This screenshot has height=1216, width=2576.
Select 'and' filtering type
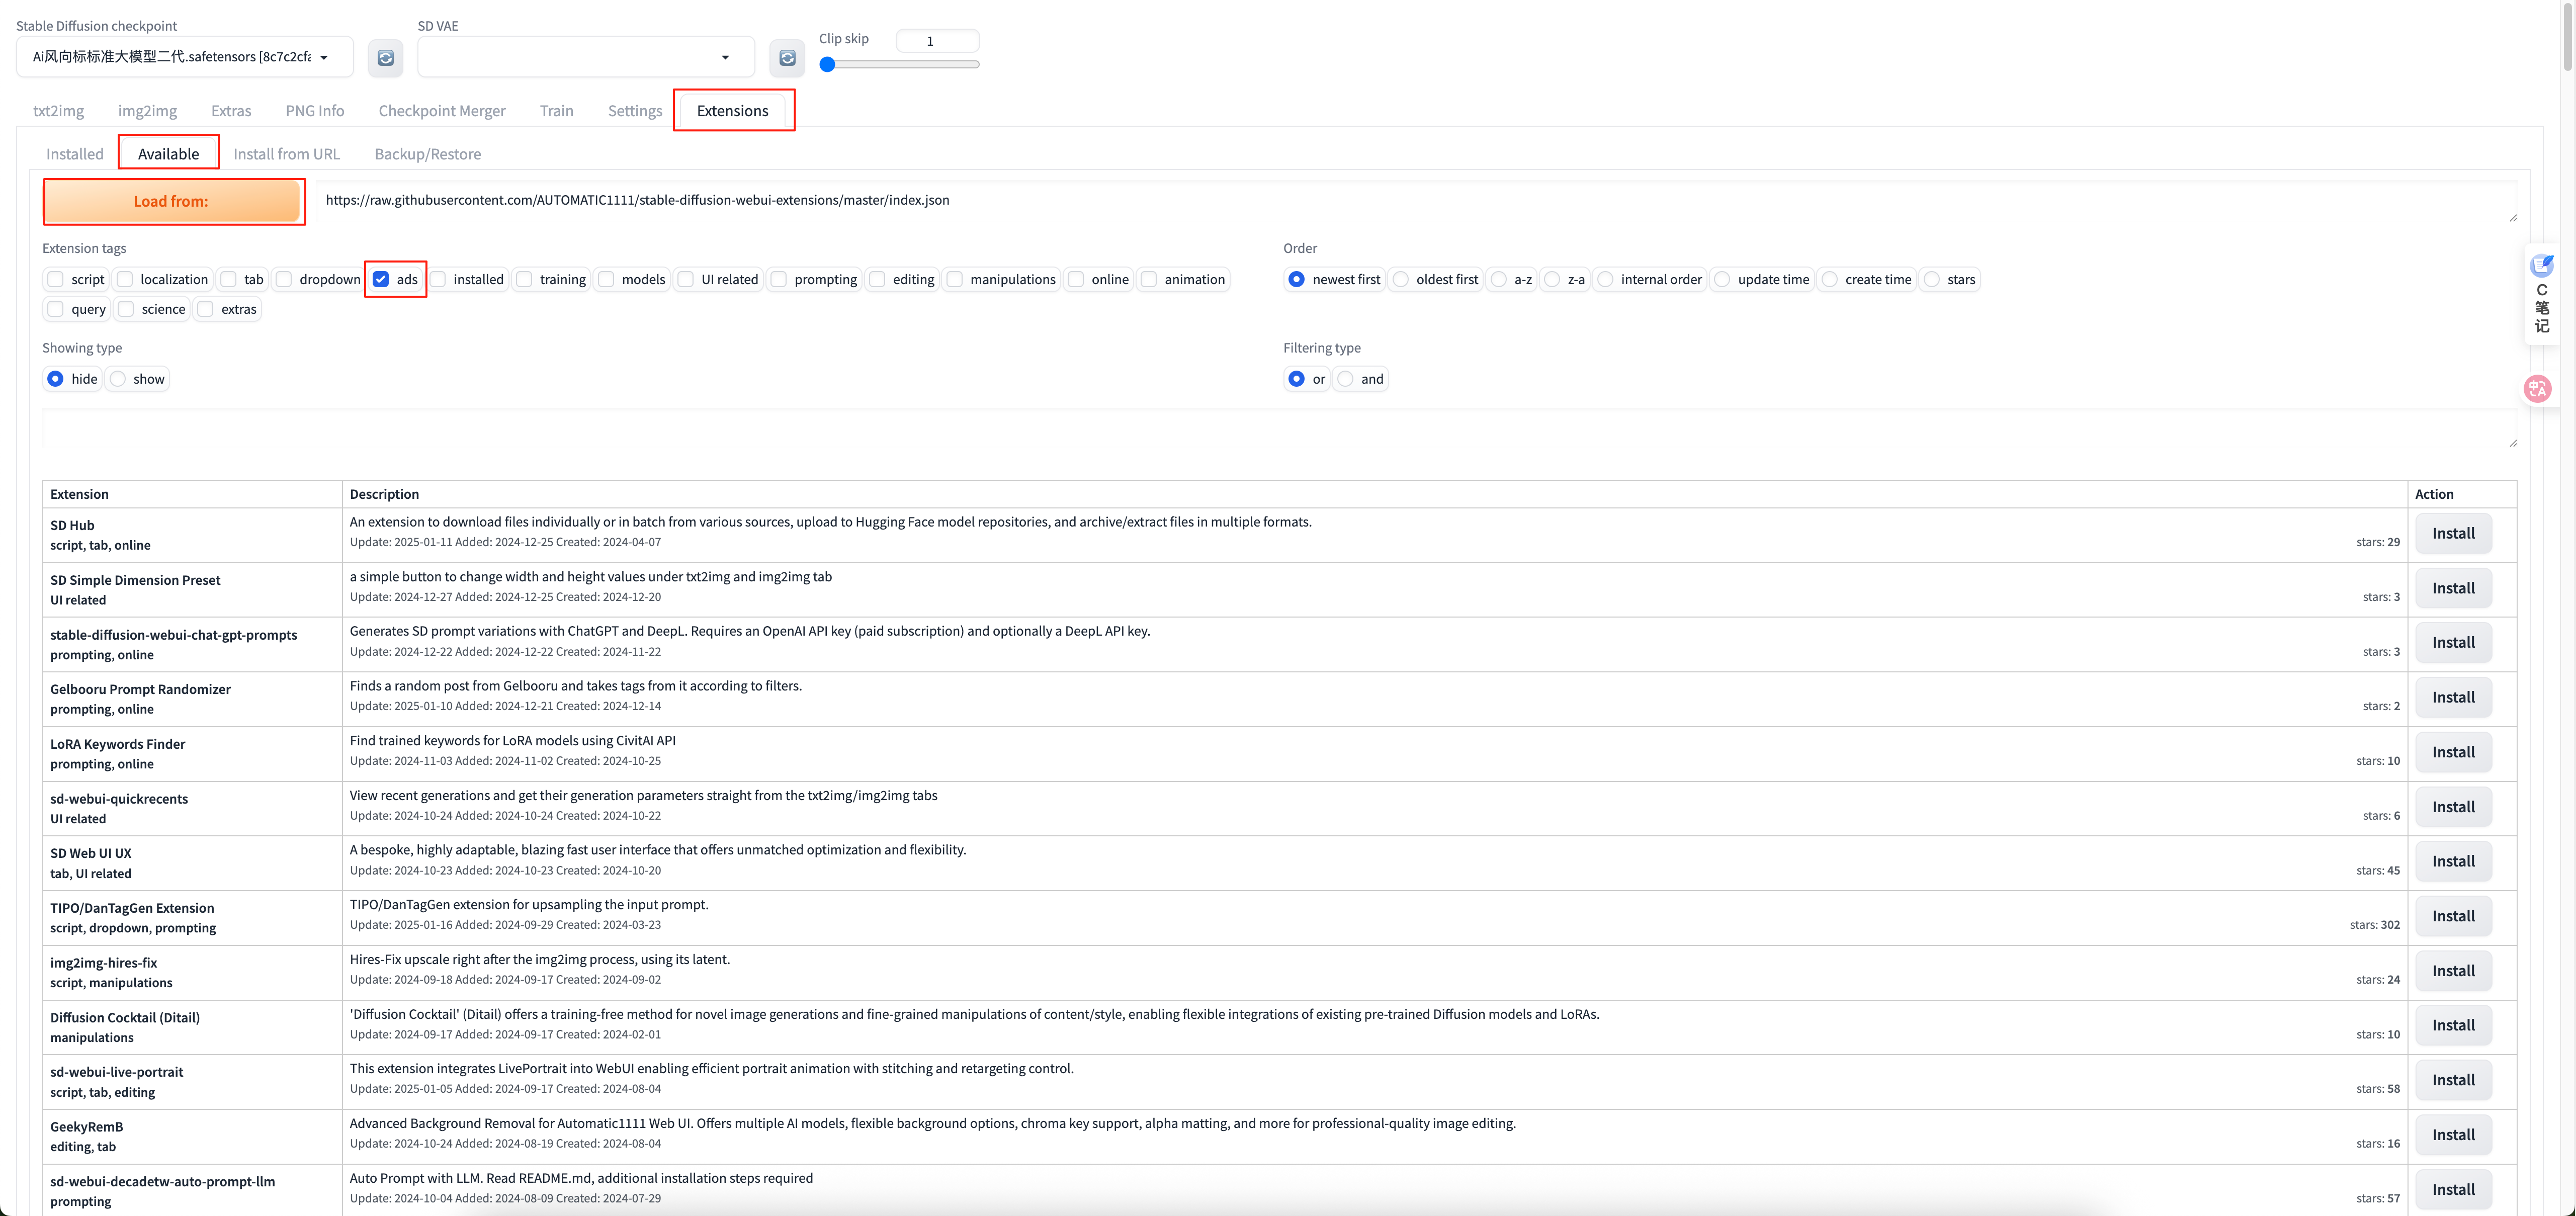coord(1346,379)
